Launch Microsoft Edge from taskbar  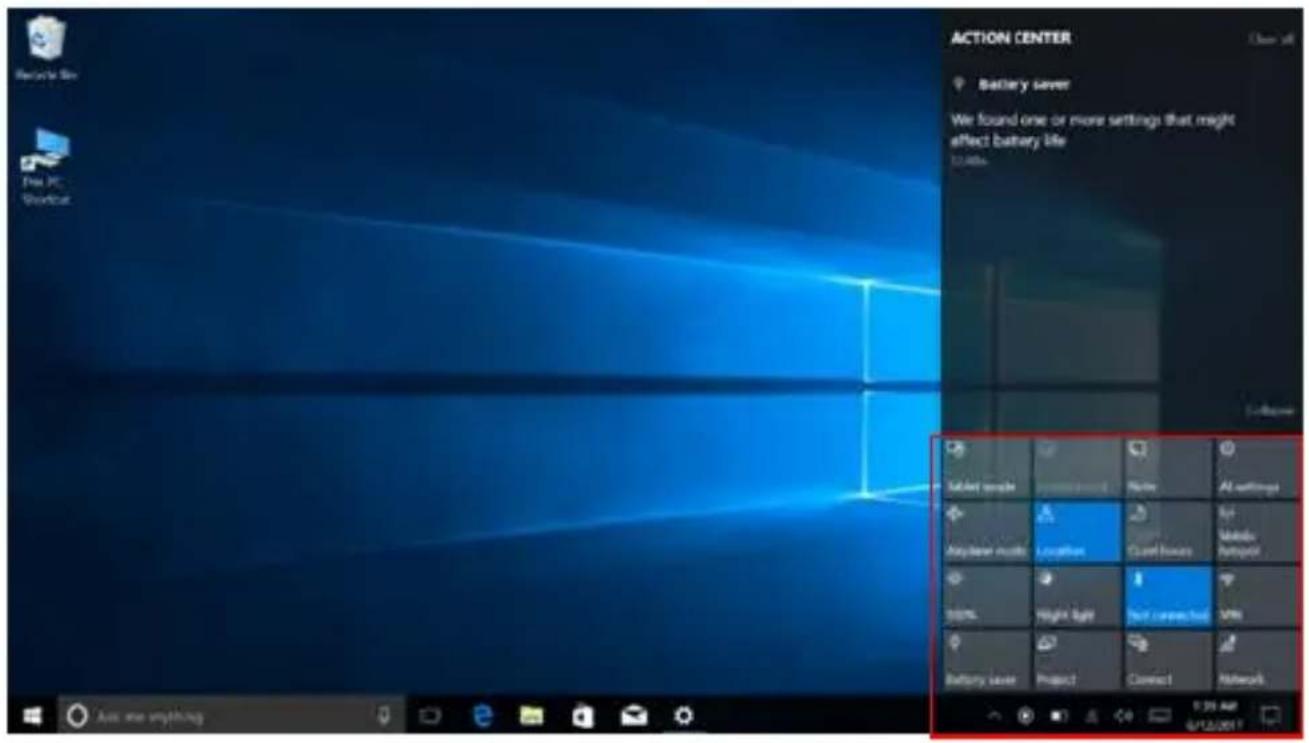pos(483,716)
